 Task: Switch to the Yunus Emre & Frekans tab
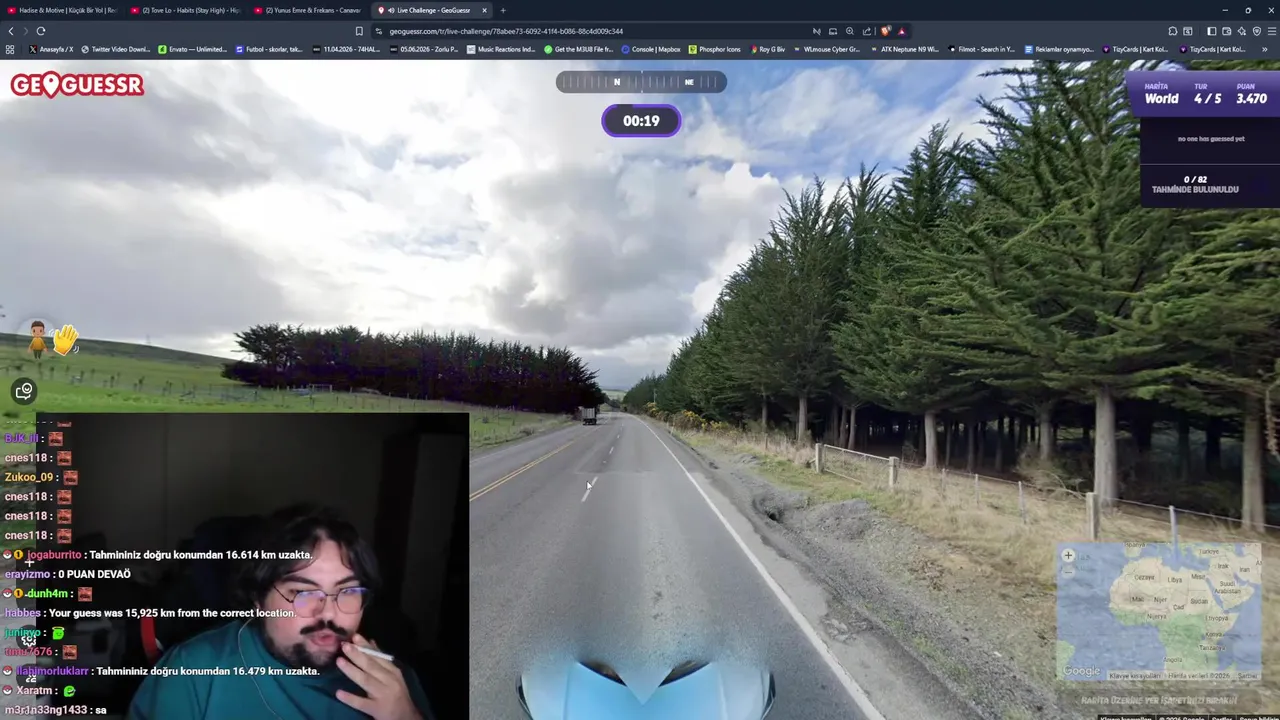(308, 10)
